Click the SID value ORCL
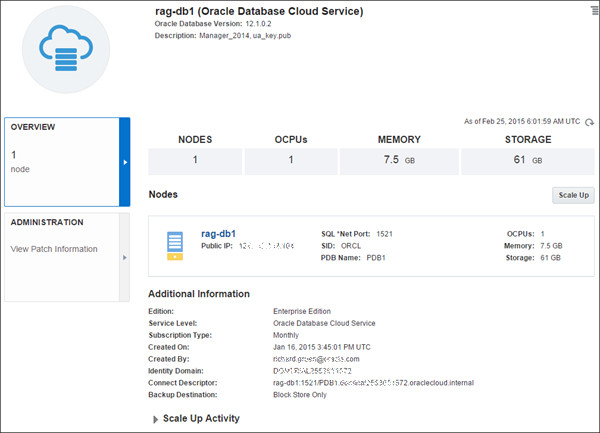The width and height of the screenshot is (600, 433). (x=351, y=246)
